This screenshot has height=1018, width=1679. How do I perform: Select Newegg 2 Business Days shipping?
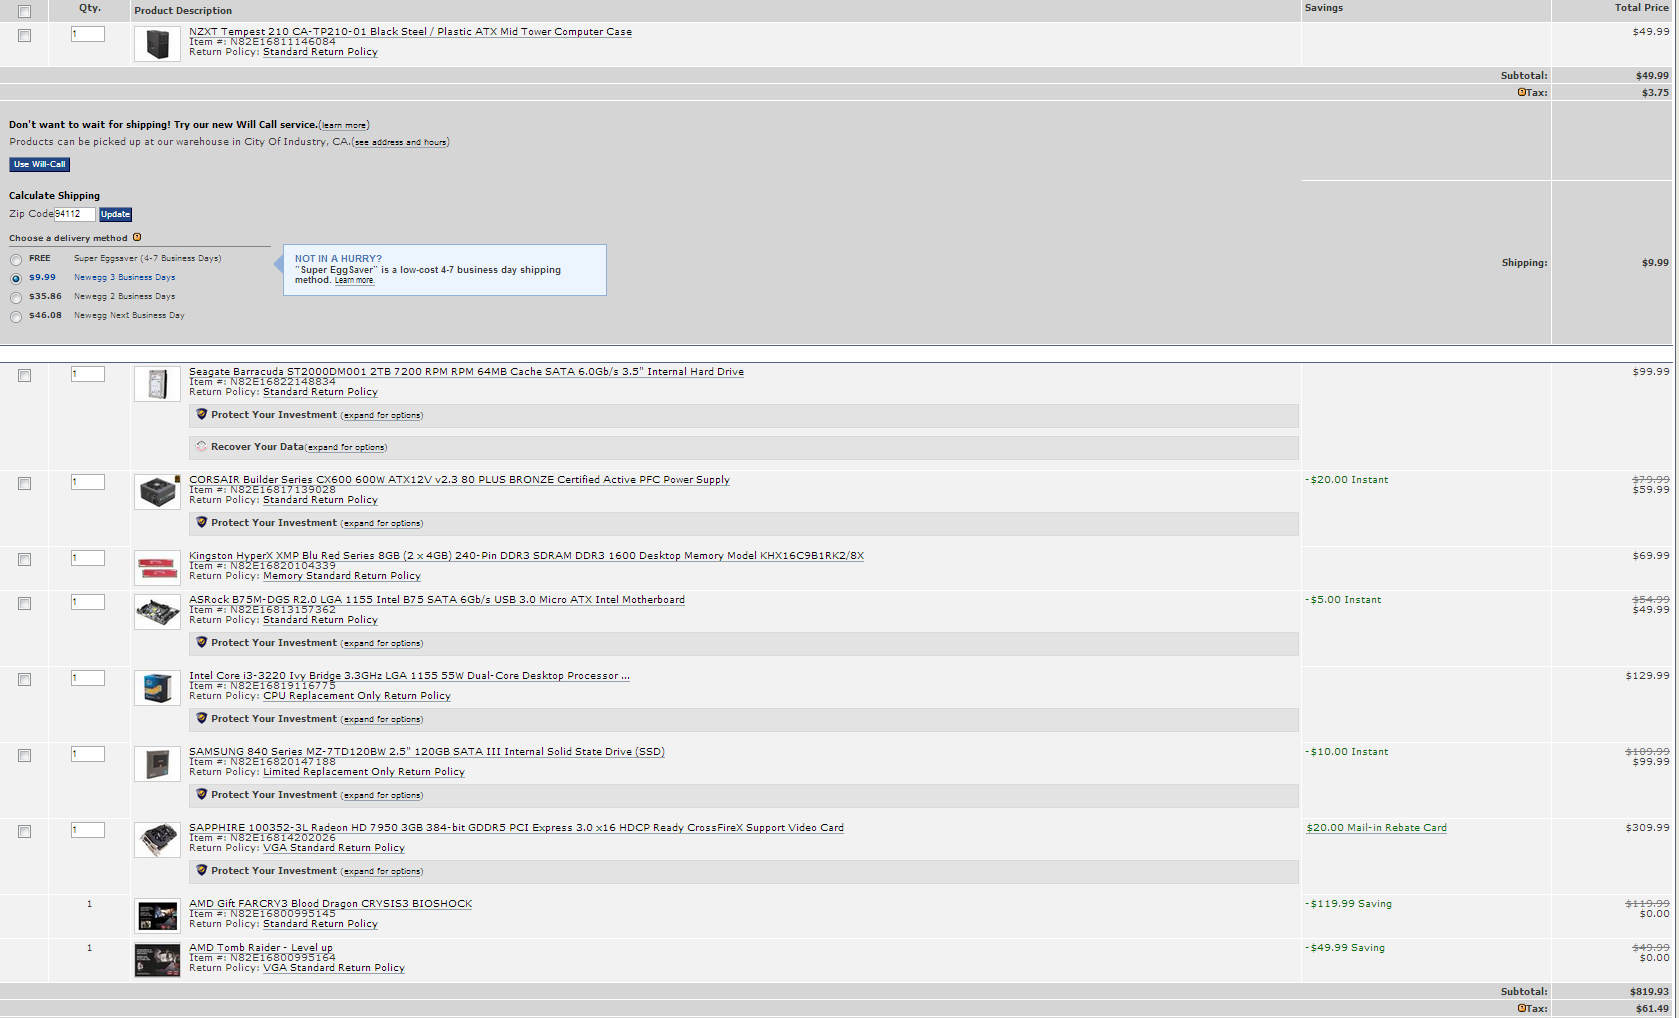pyautogui.click(x=16, y=298)
